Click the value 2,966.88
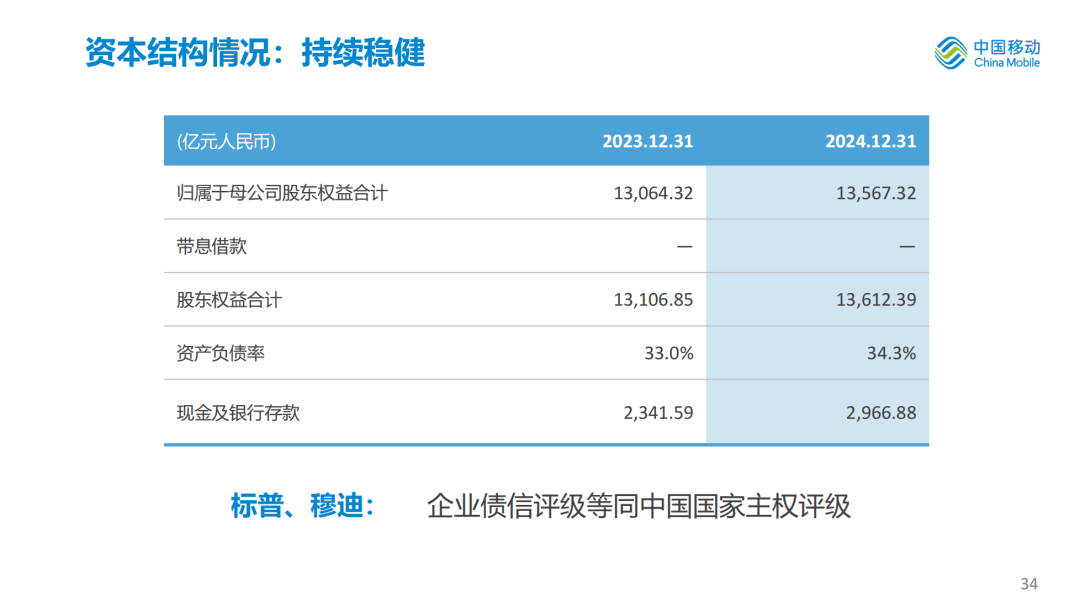This screenshot has height=607, width=1080. (x=882, y=412)
